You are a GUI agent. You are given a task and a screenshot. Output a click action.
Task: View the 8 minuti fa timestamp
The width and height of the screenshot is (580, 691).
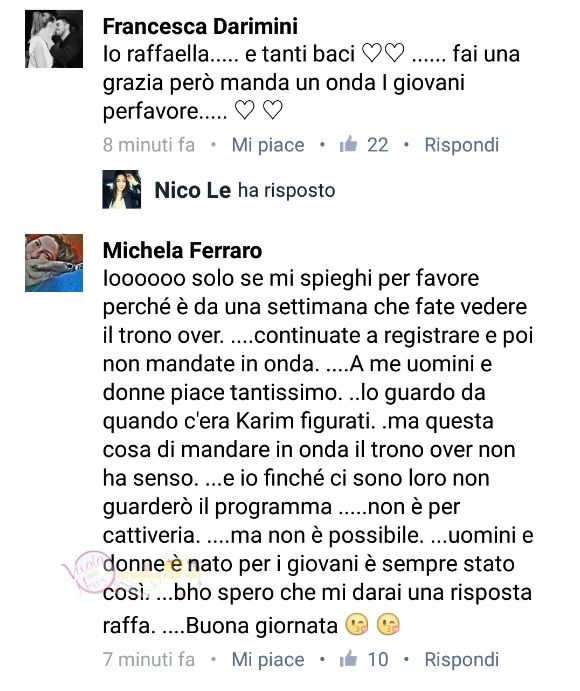click(x=149, y=145)
